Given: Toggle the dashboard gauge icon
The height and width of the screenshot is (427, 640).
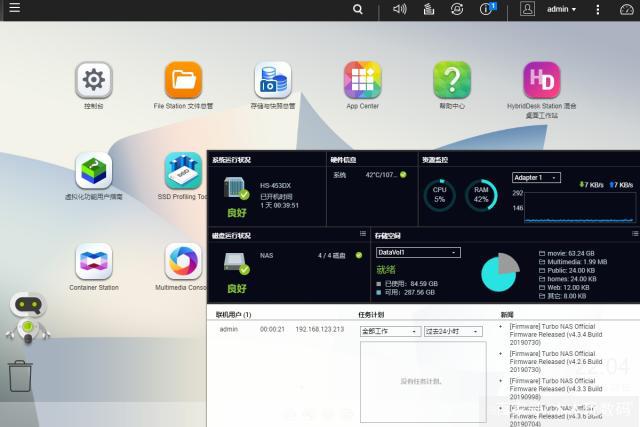Looking at the screenshot, I should (627, 9).
